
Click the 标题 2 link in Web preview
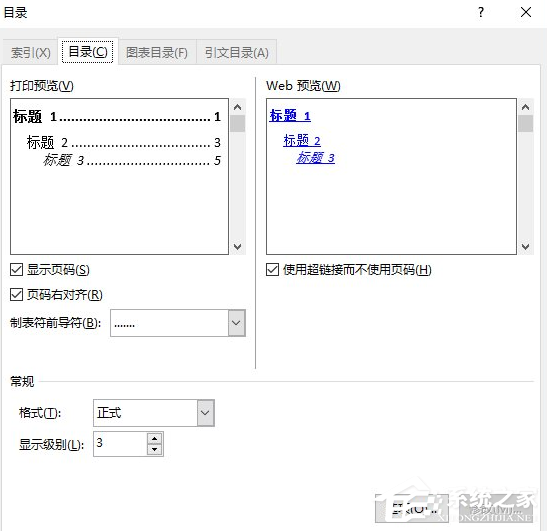pos(302,141)
